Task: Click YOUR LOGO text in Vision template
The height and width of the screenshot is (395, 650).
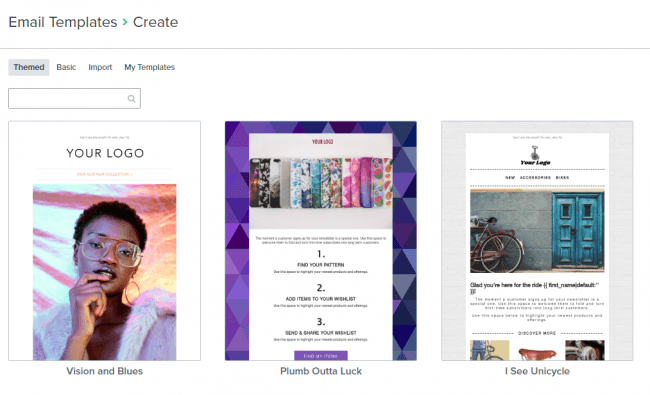Action: point(105,153)
